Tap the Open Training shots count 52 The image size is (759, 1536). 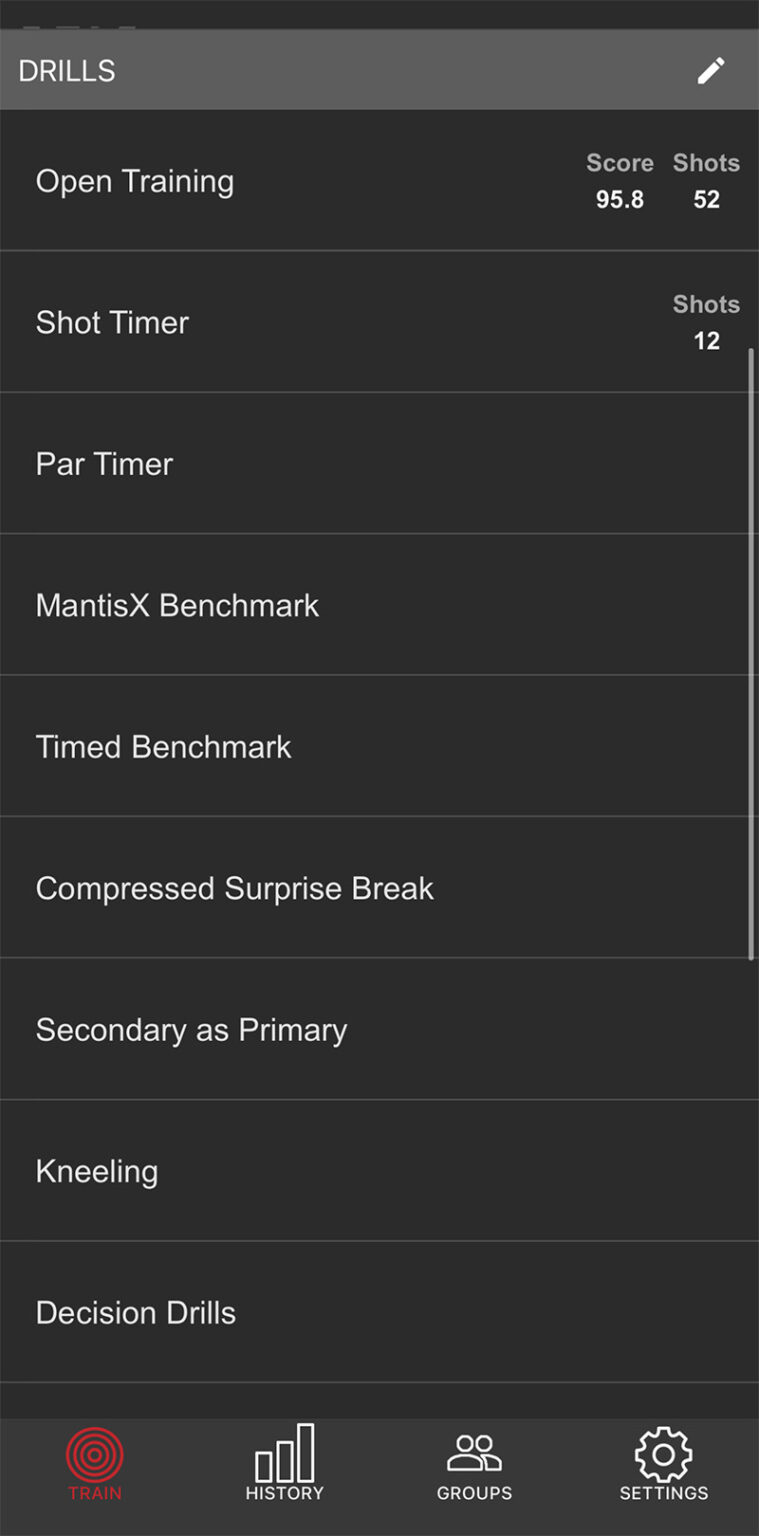pos(706,200)
